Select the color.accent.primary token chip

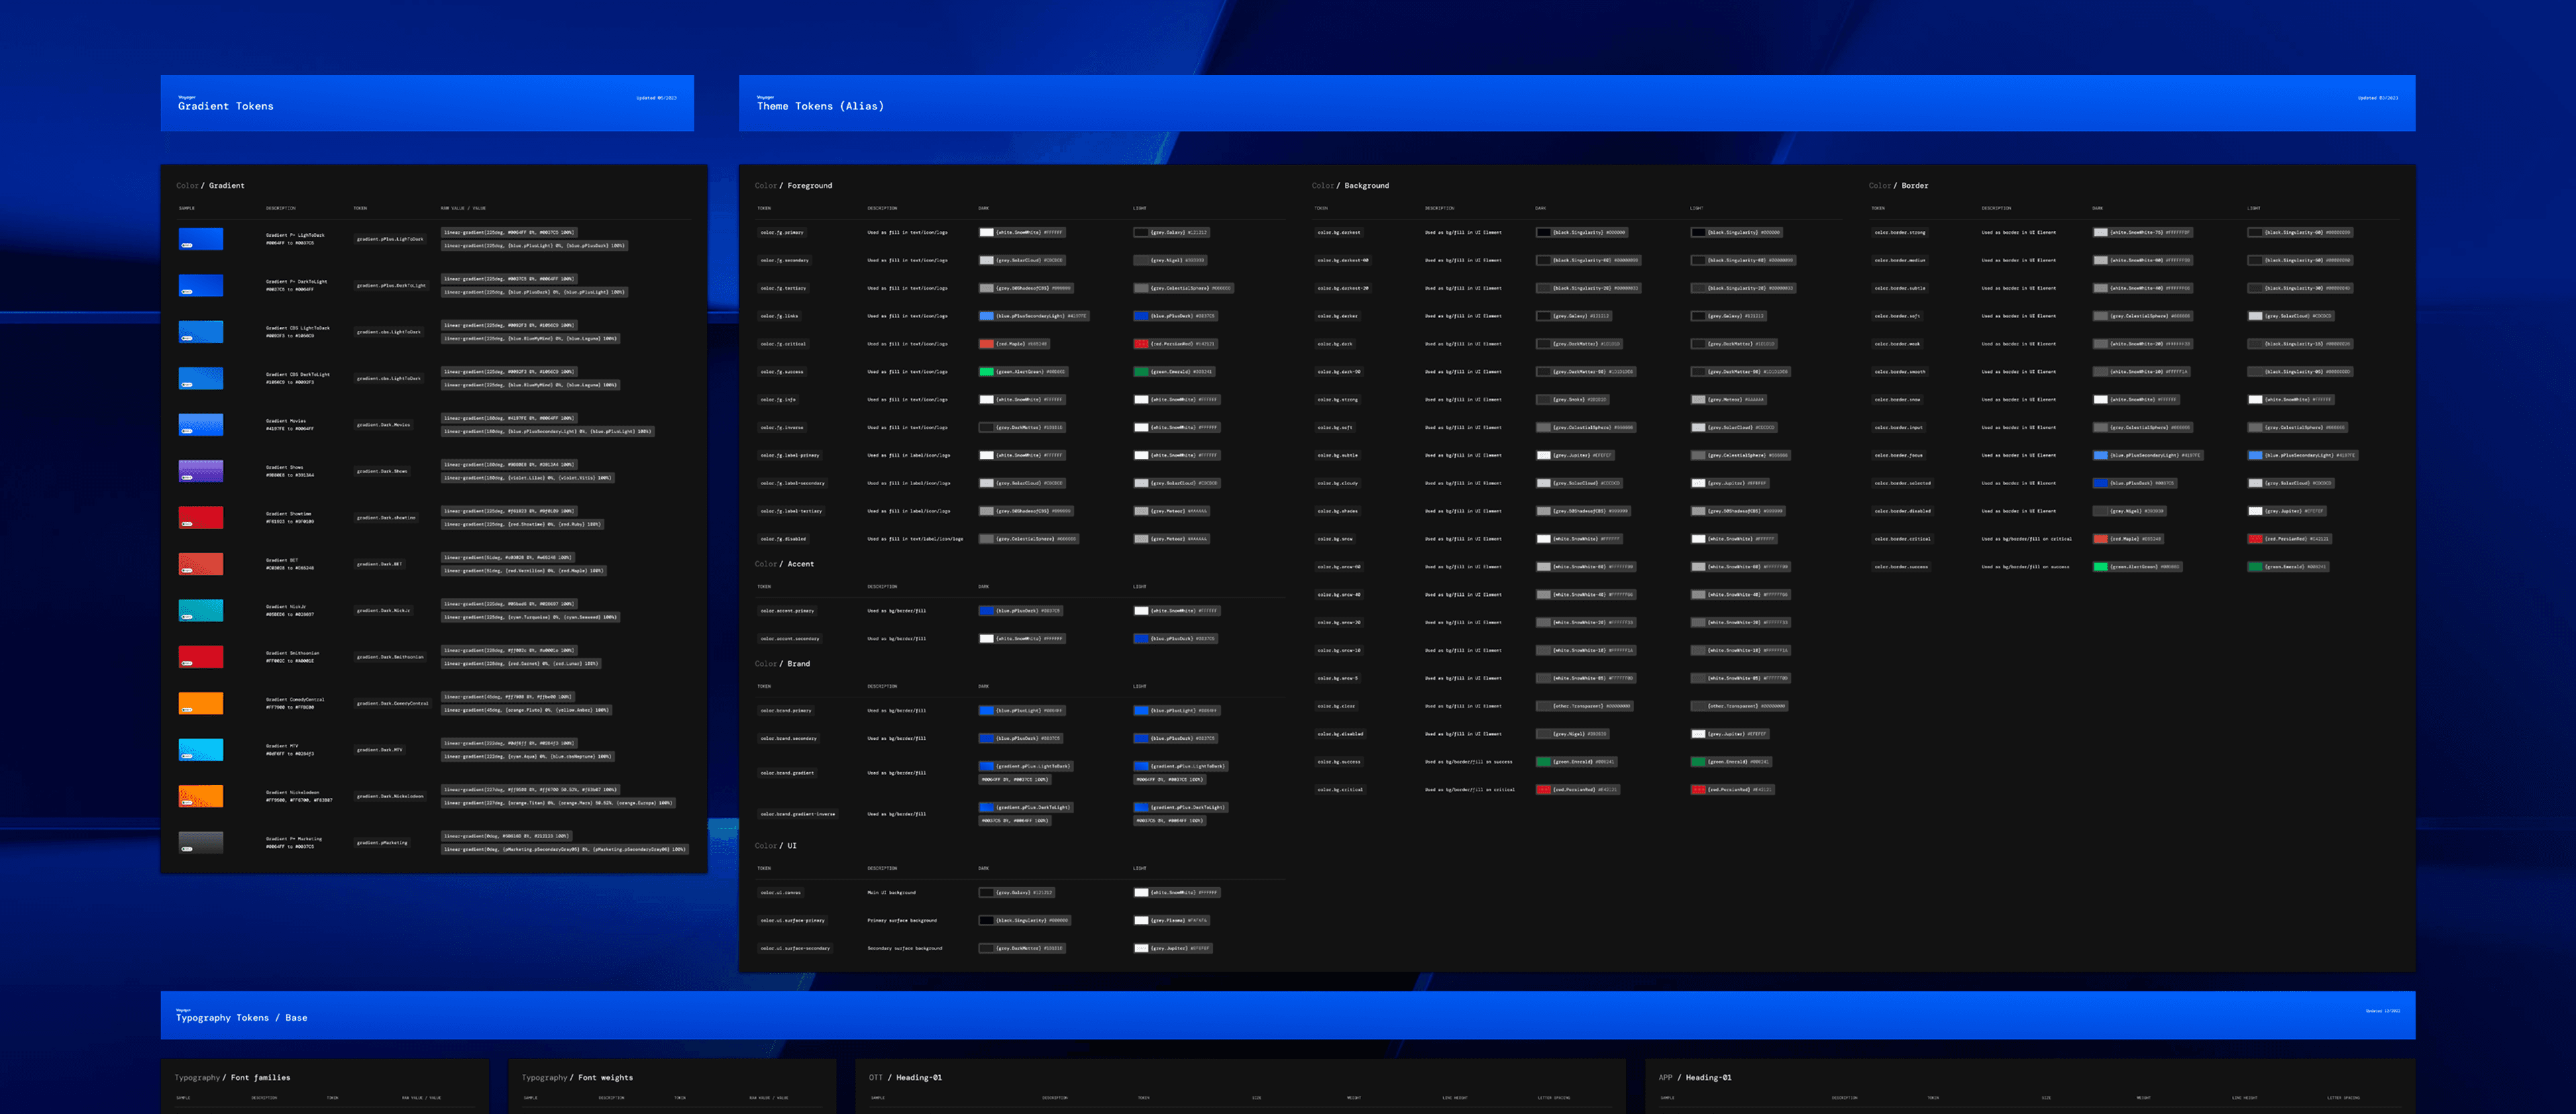787,610
